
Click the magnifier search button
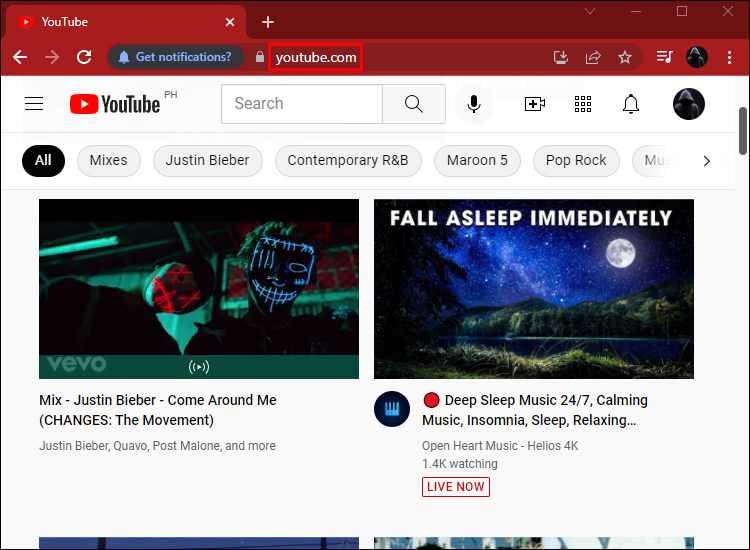[414, 104]
